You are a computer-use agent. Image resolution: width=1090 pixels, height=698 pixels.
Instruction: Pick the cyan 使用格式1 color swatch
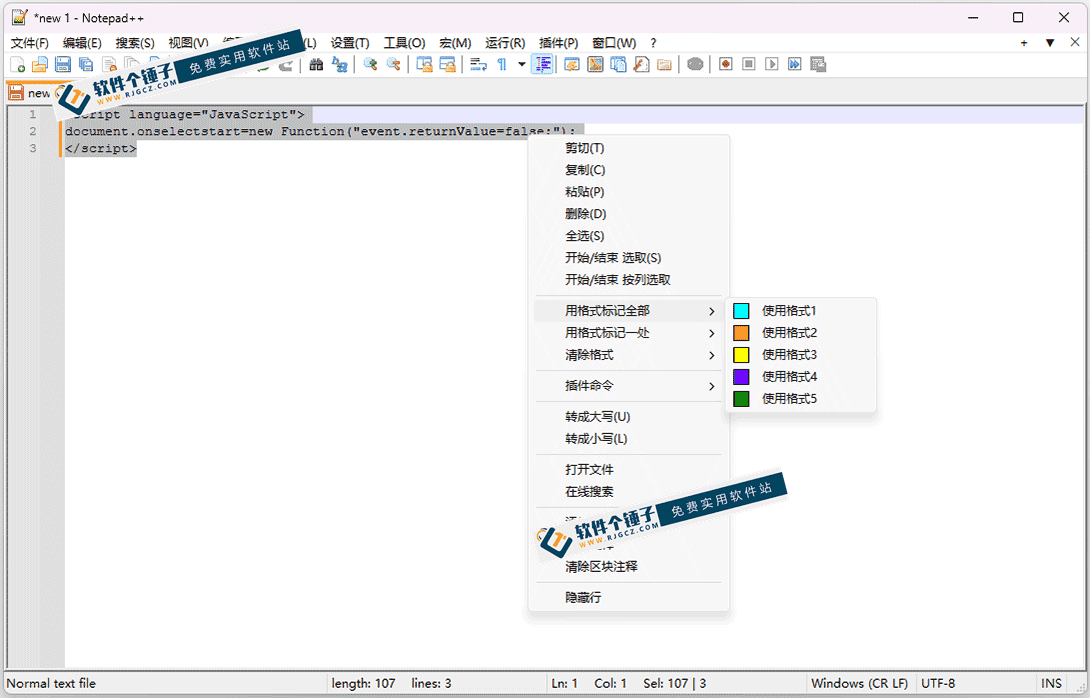tap(741, 311)
